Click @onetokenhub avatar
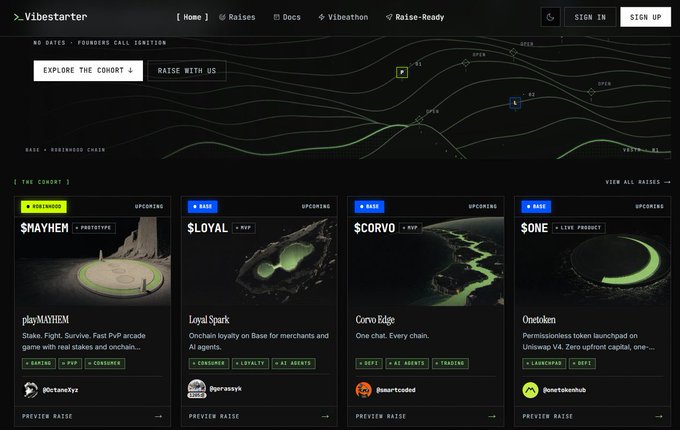This screenshot has height=430, width=680. coord(530,390)
